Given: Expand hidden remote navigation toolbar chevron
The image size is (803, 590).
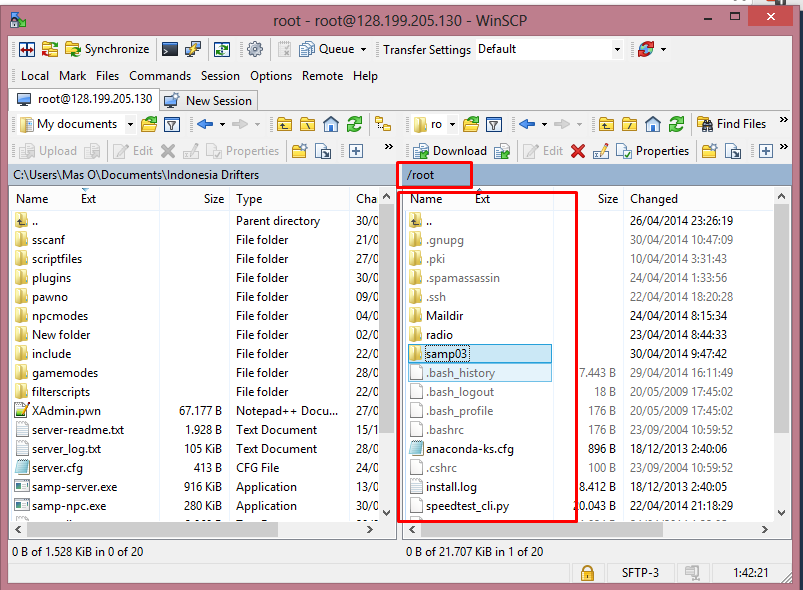Looking at the screenshot, I should pyautogui.click(x=784, y=120).
